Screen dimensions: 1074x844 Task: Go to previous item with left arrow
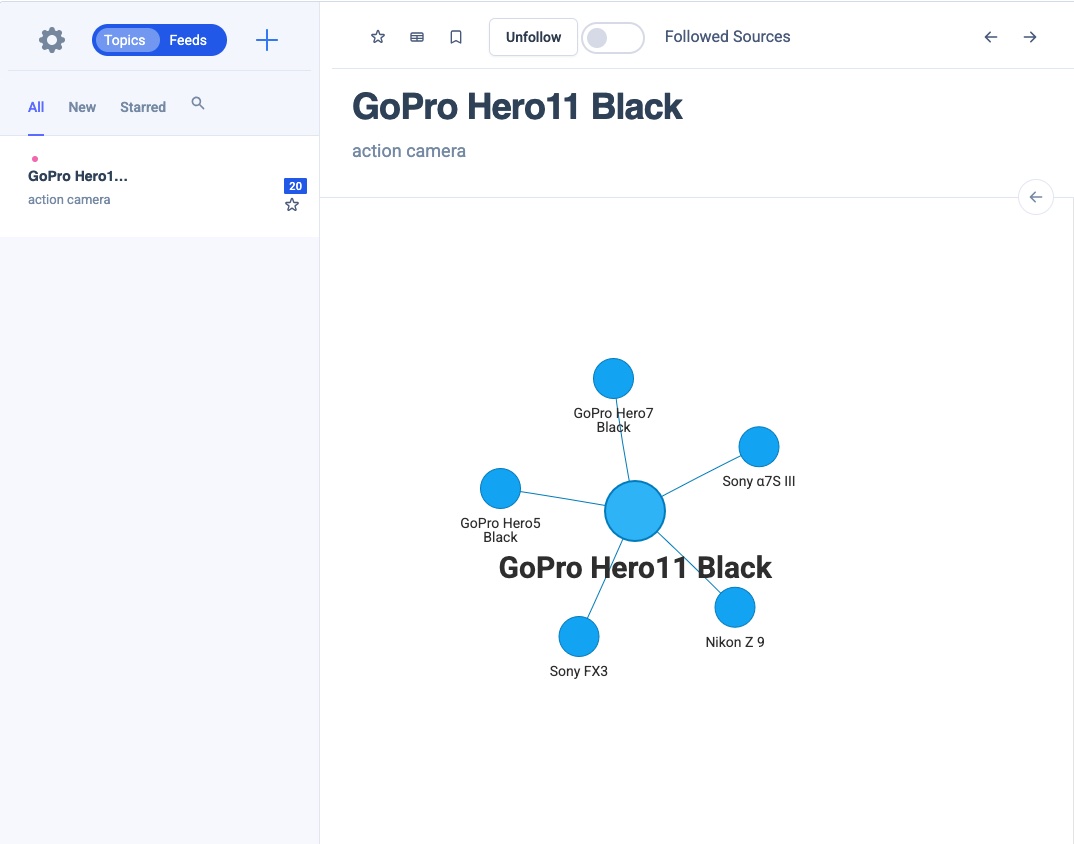[x=990, y=37]
